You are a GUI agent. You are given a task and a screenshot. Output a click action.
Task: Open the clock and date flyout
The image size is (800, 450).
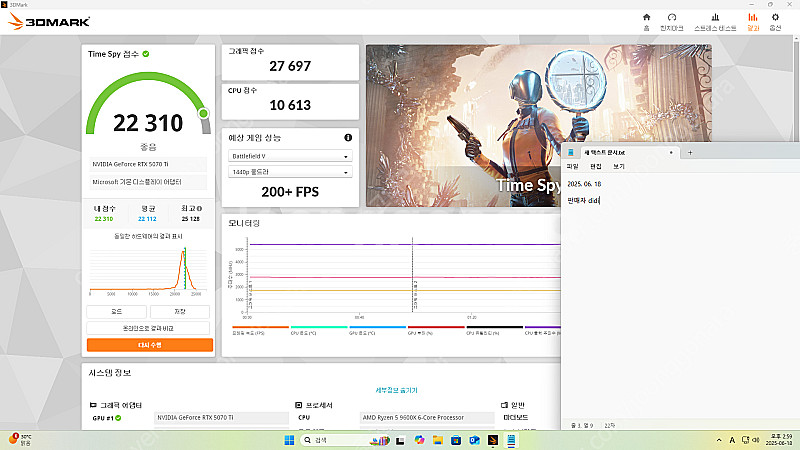pos(778,440)
